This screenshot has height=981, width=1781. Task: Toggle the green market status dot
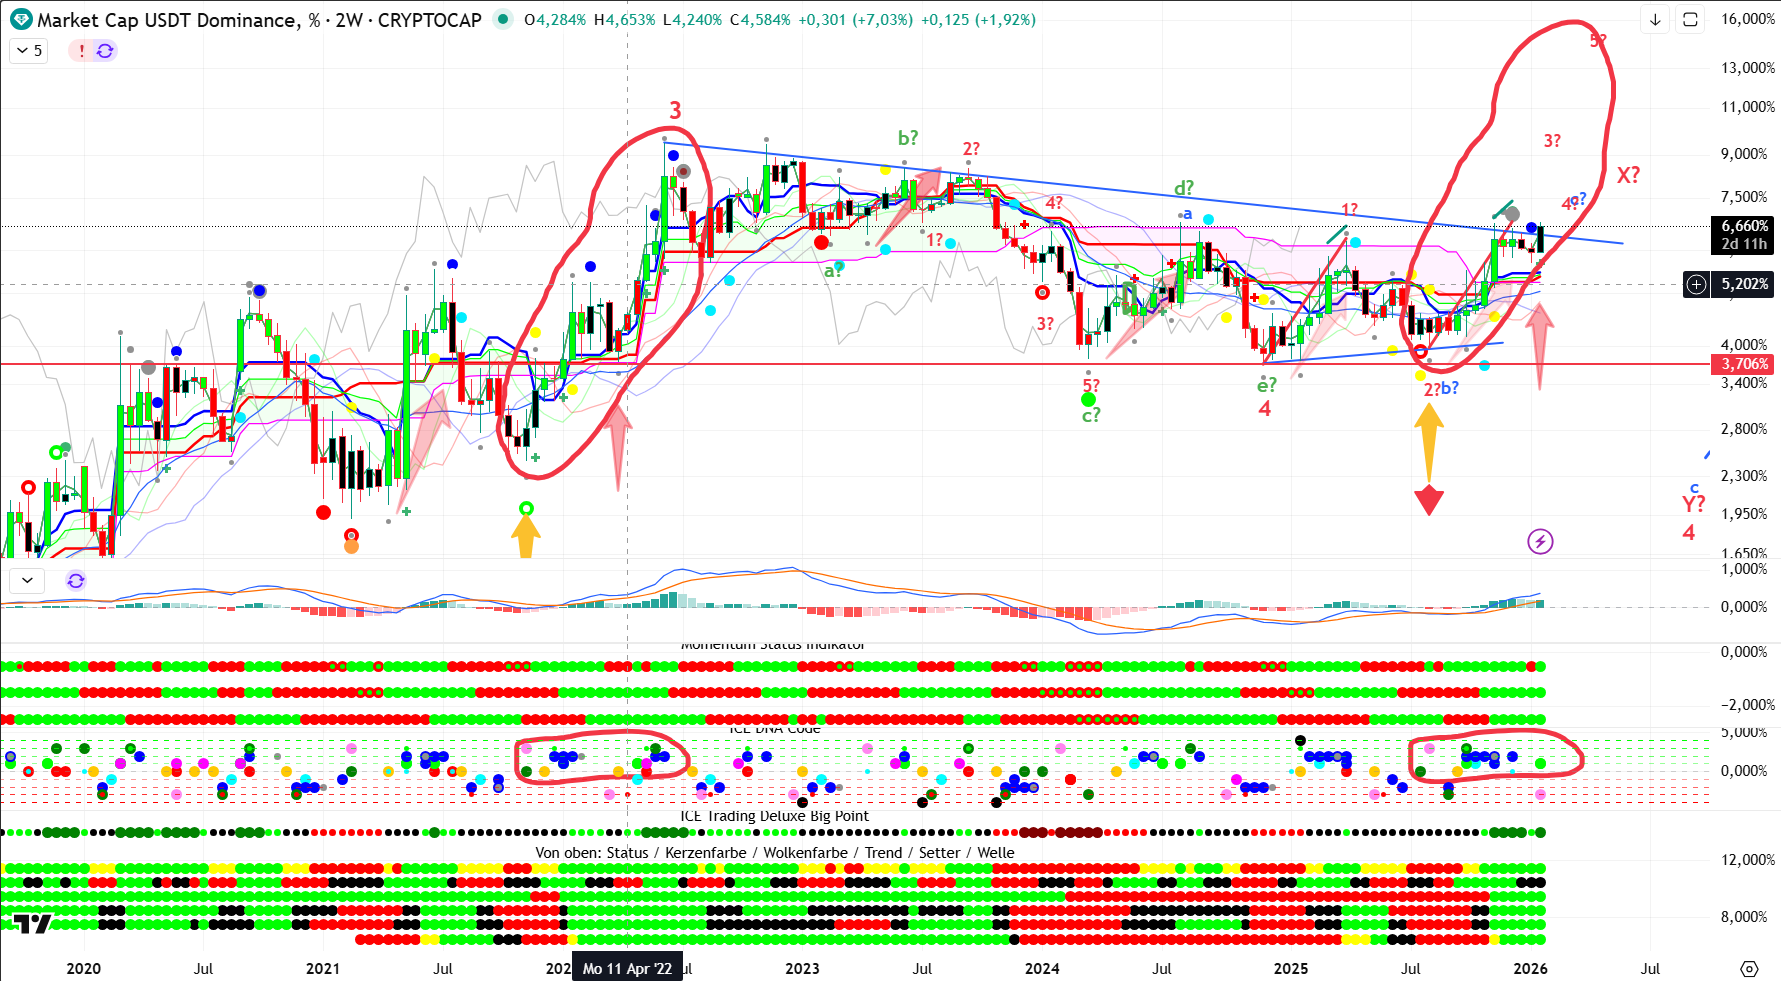(x=503, y=19)
